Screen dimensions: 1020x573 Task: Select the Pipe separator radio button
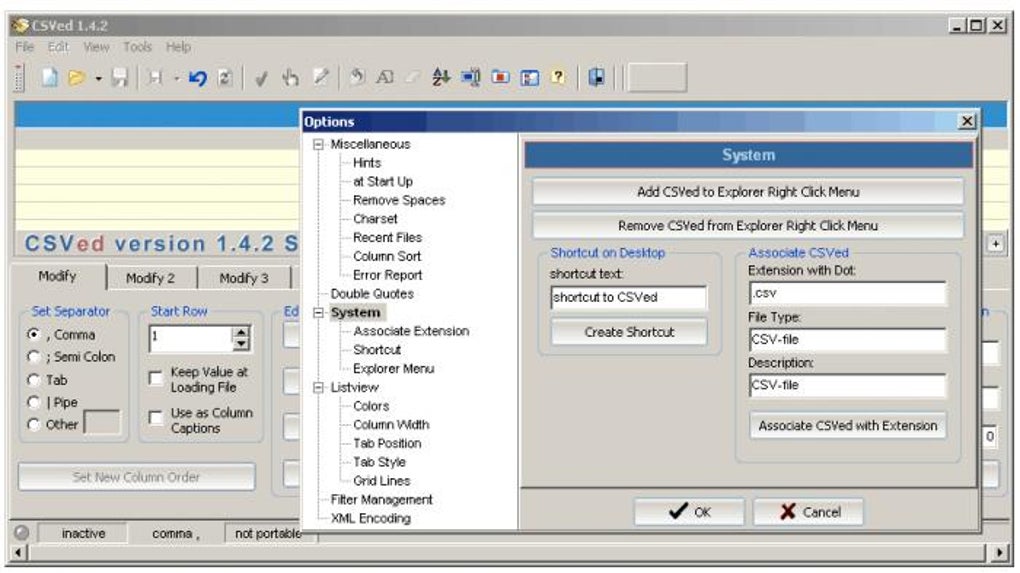34,403
